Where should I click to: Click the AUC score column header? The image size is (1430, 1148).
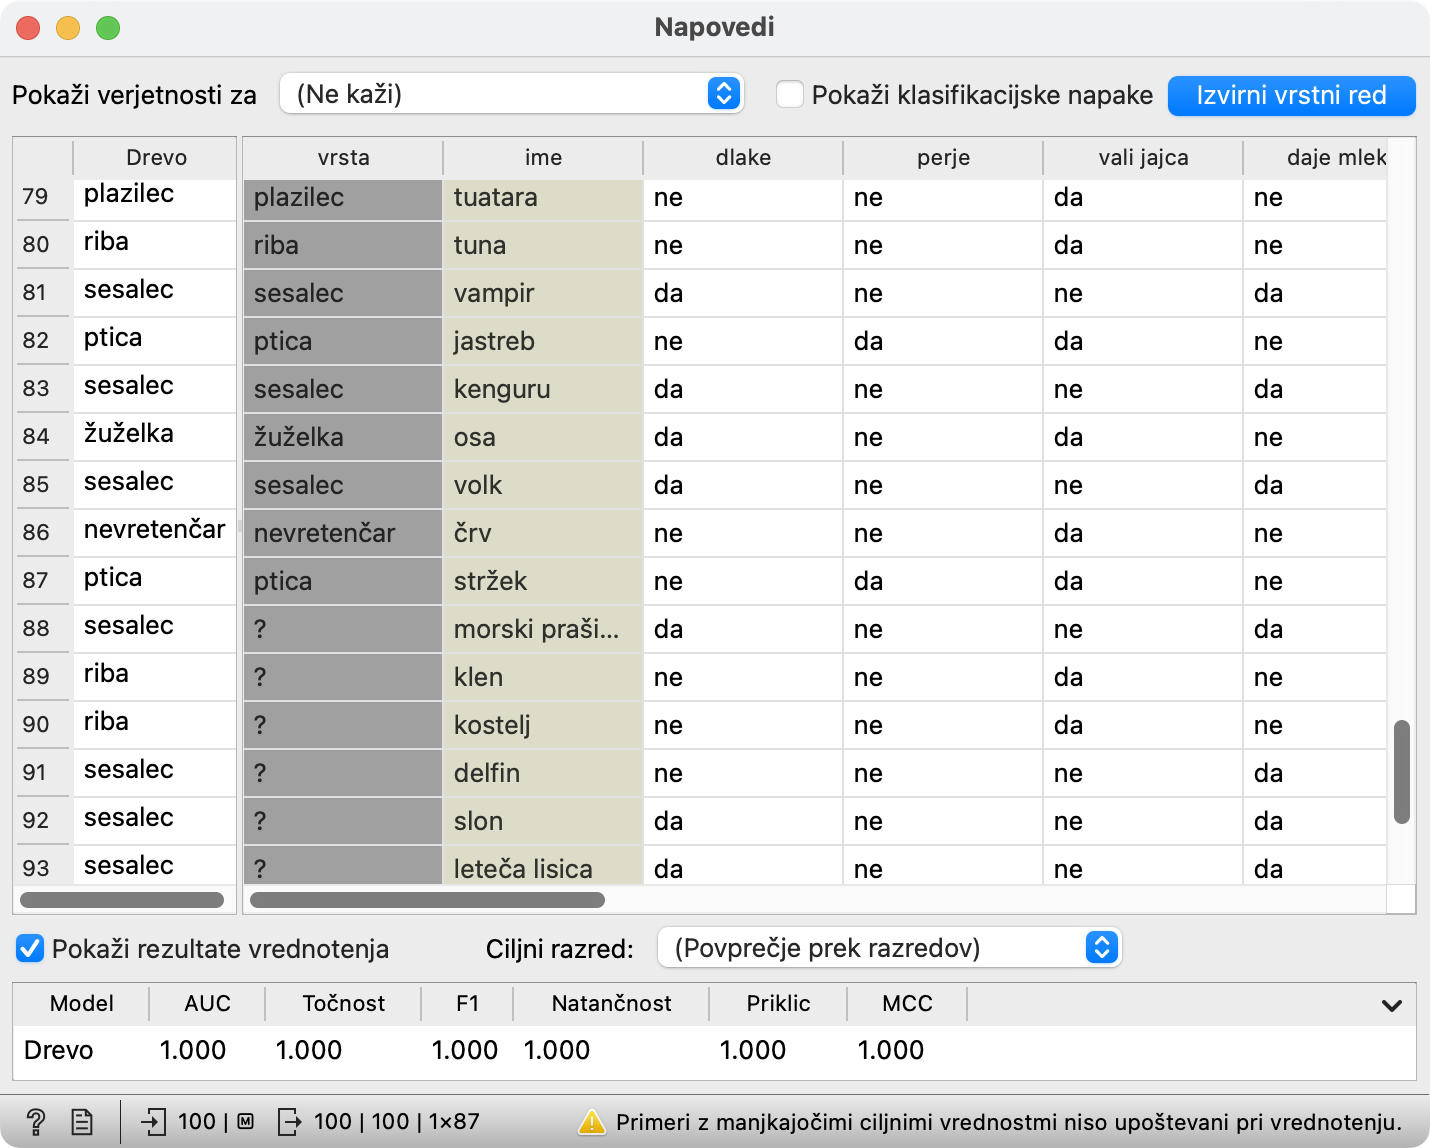(207, 1003)
